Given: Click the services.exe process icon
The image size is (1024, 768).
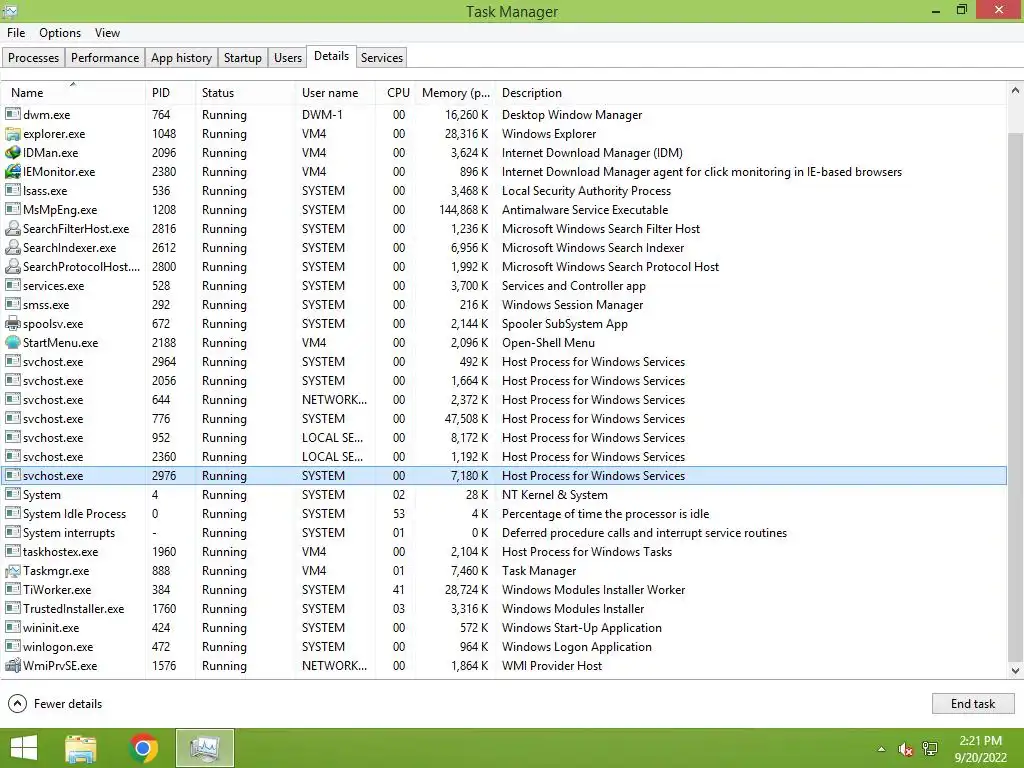Looking at the screenshot, I should [12, 285].
